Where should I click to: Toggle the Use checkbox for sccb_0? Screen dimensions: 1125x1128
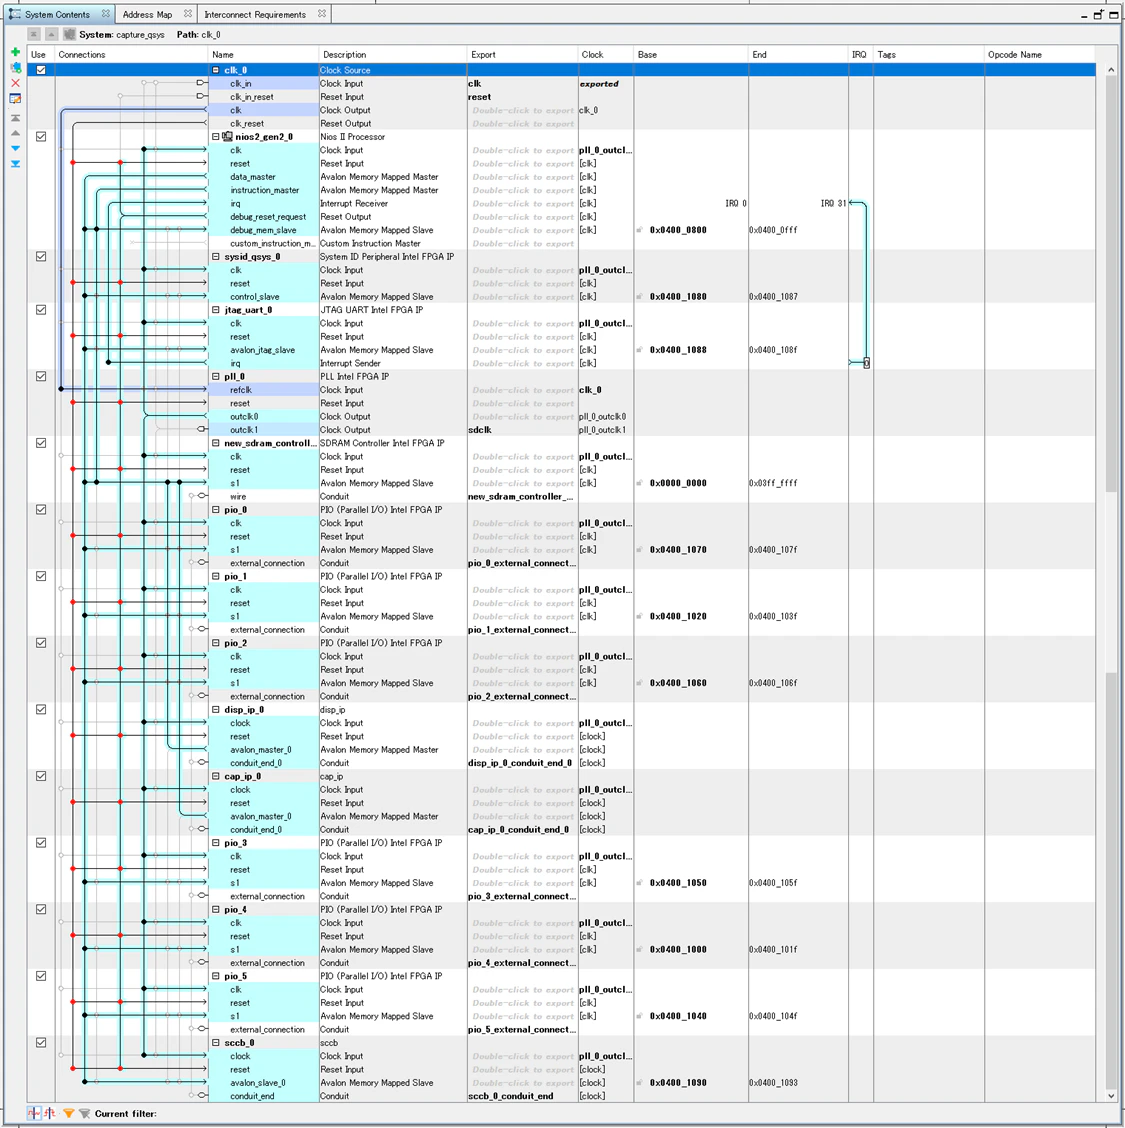pos(41,1043)
